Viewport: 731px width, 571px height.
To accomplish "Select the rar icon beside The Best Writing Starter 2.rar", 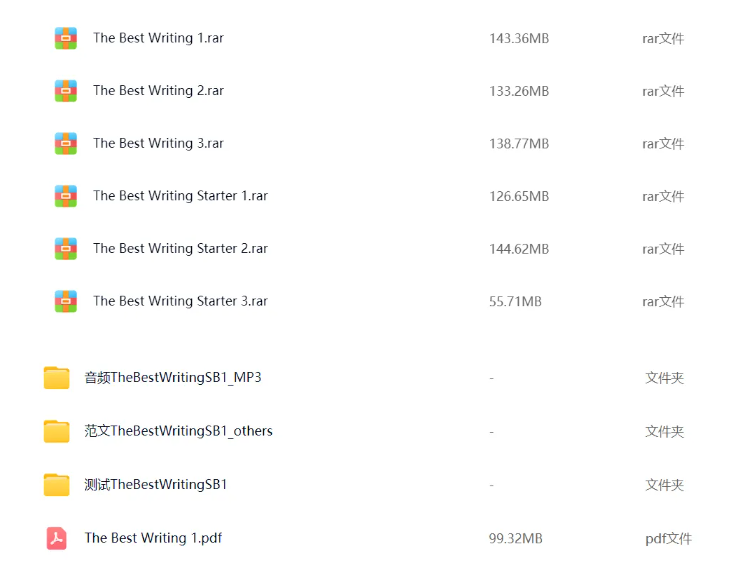I will point(66,248).
